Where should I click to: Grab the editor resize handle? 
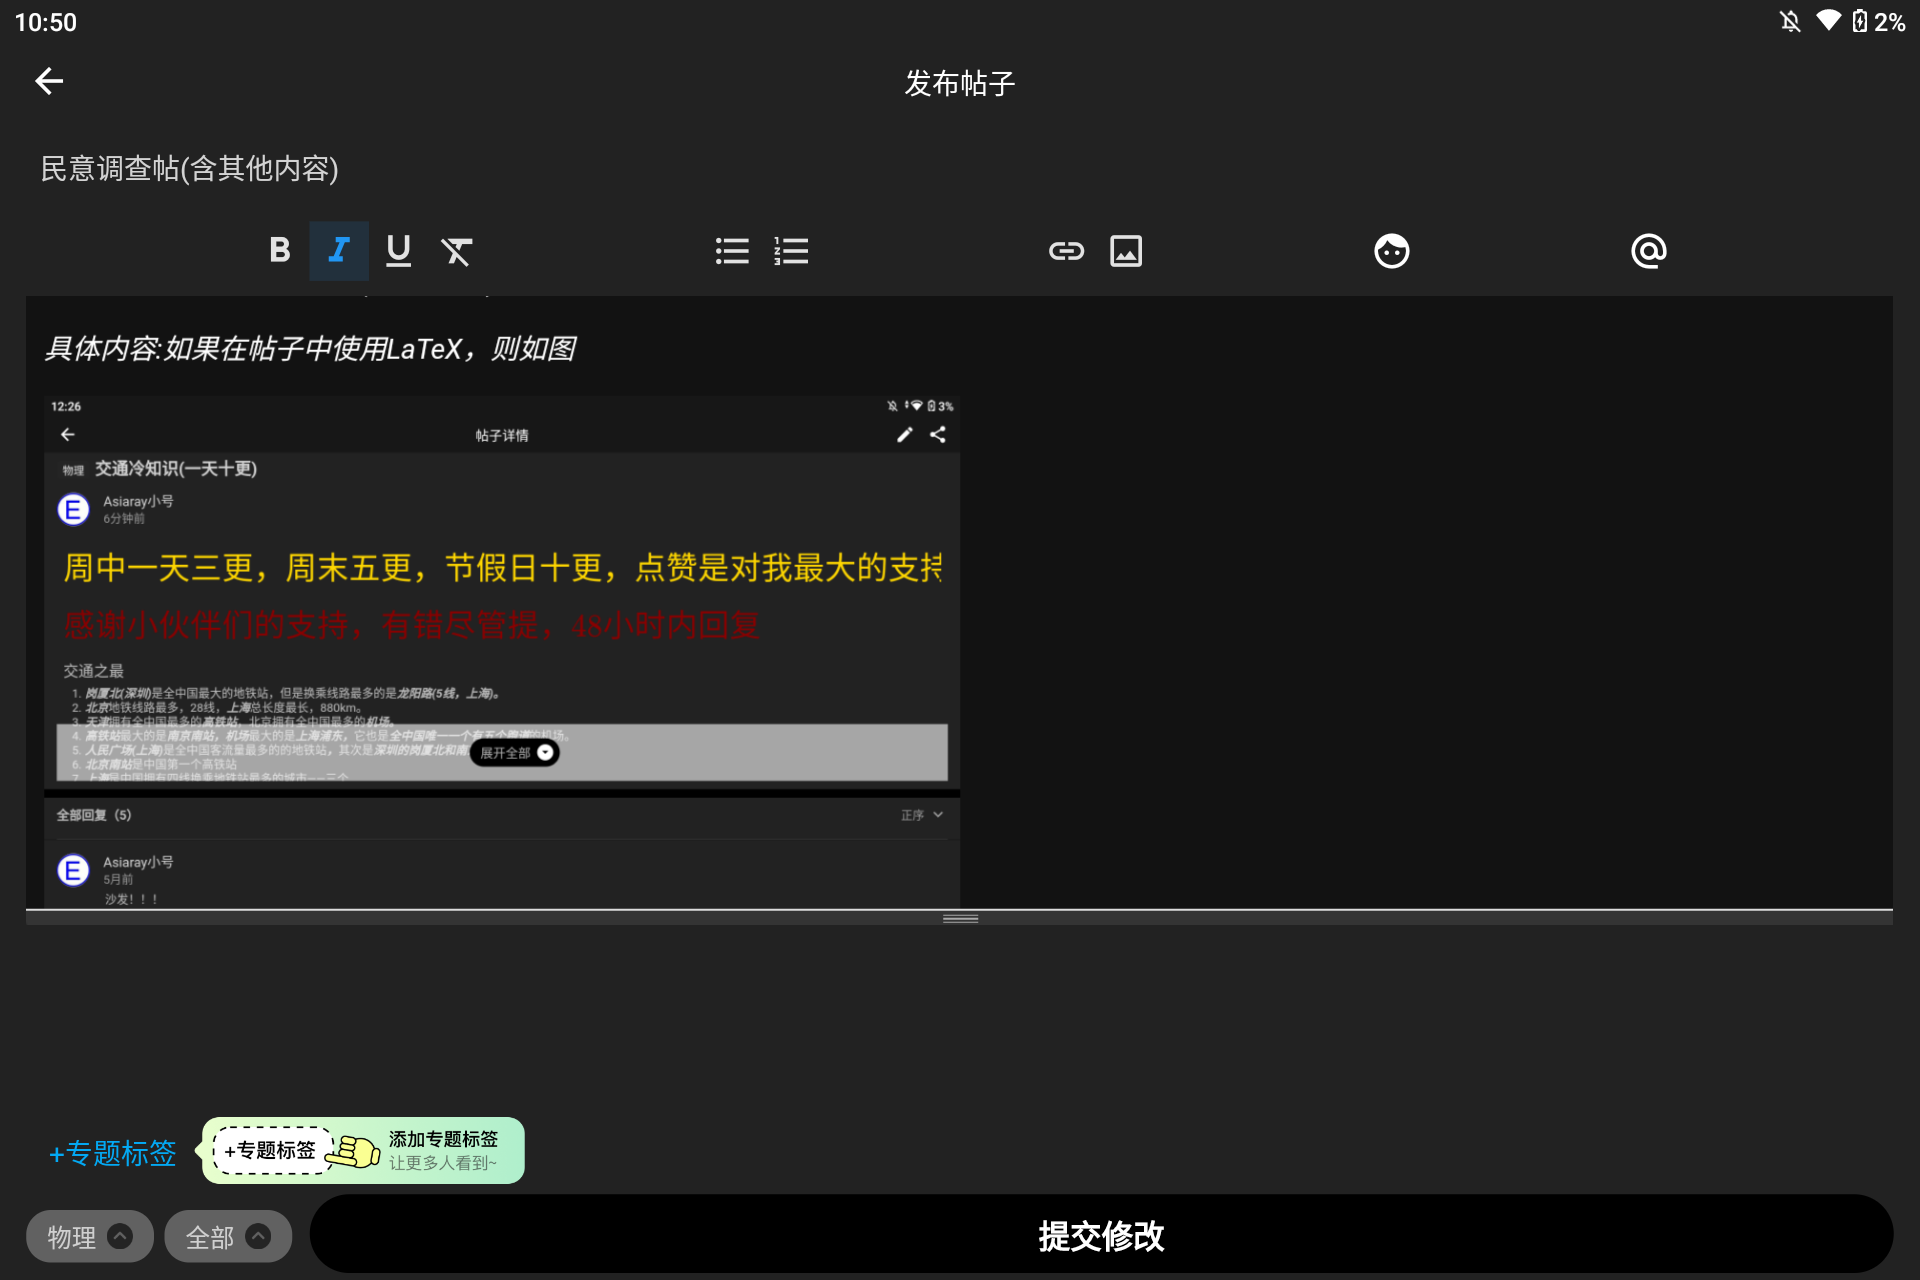(x=960, y=918)
